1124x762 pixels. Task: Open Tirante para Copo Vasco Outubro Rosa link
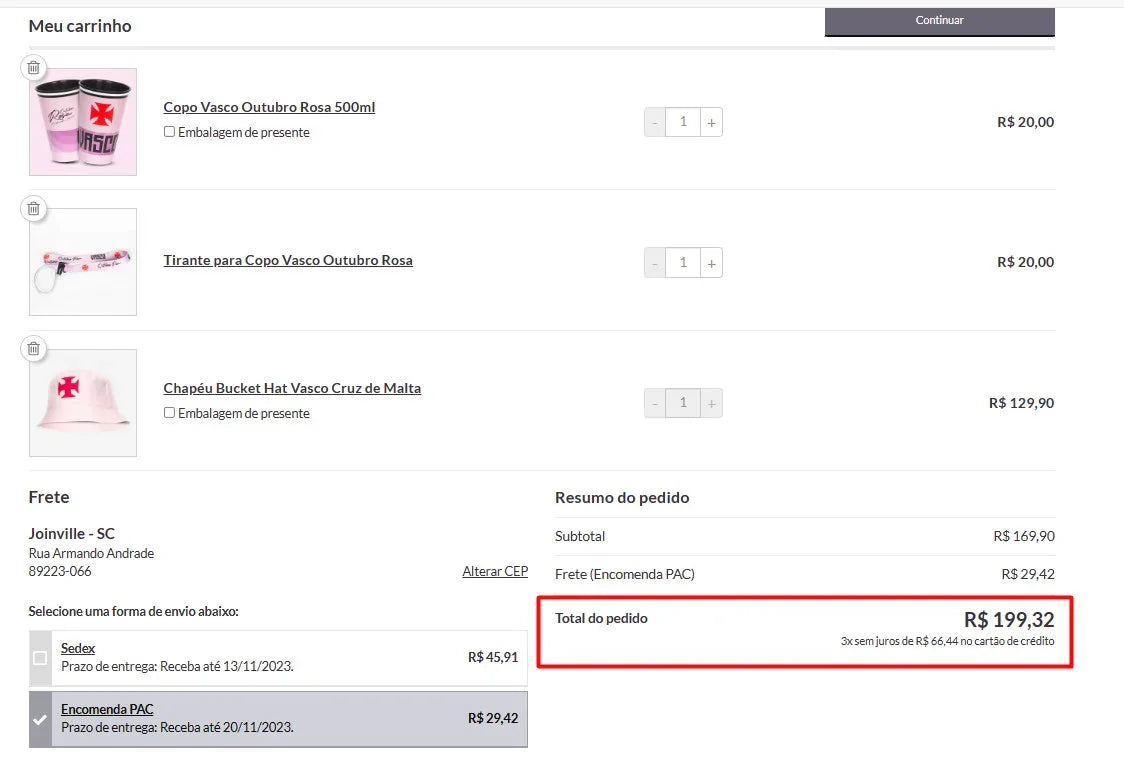point(288,260)
